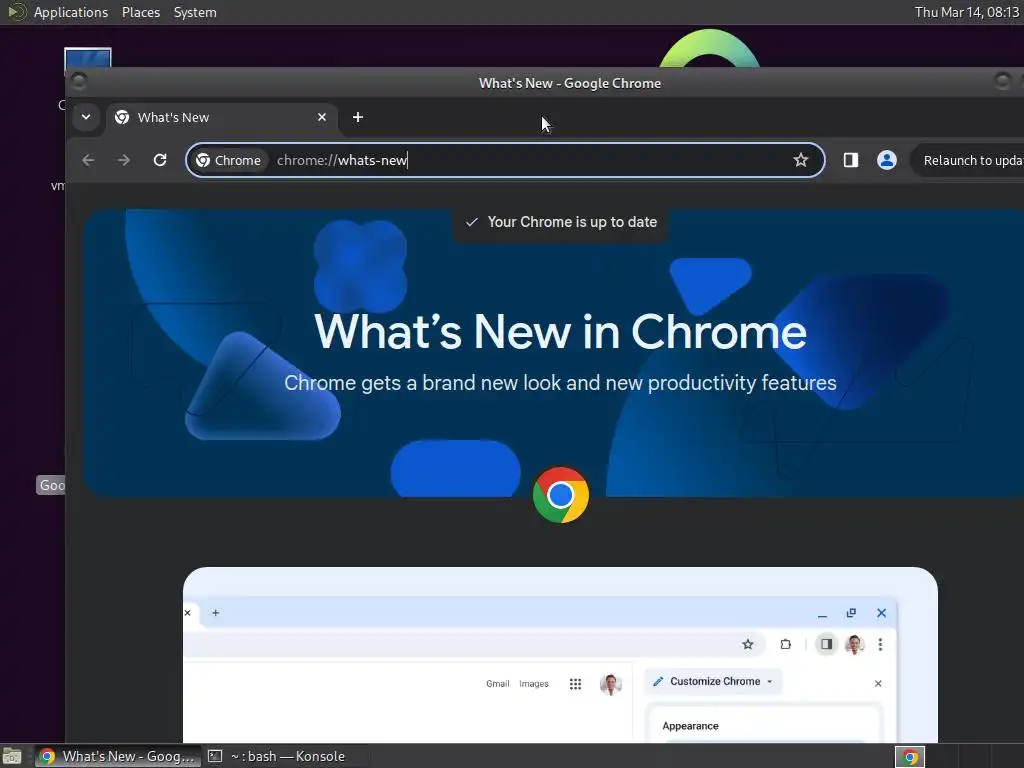Click the side panel icon in preview
The image size is (1024, 768).
coord(826,645)
